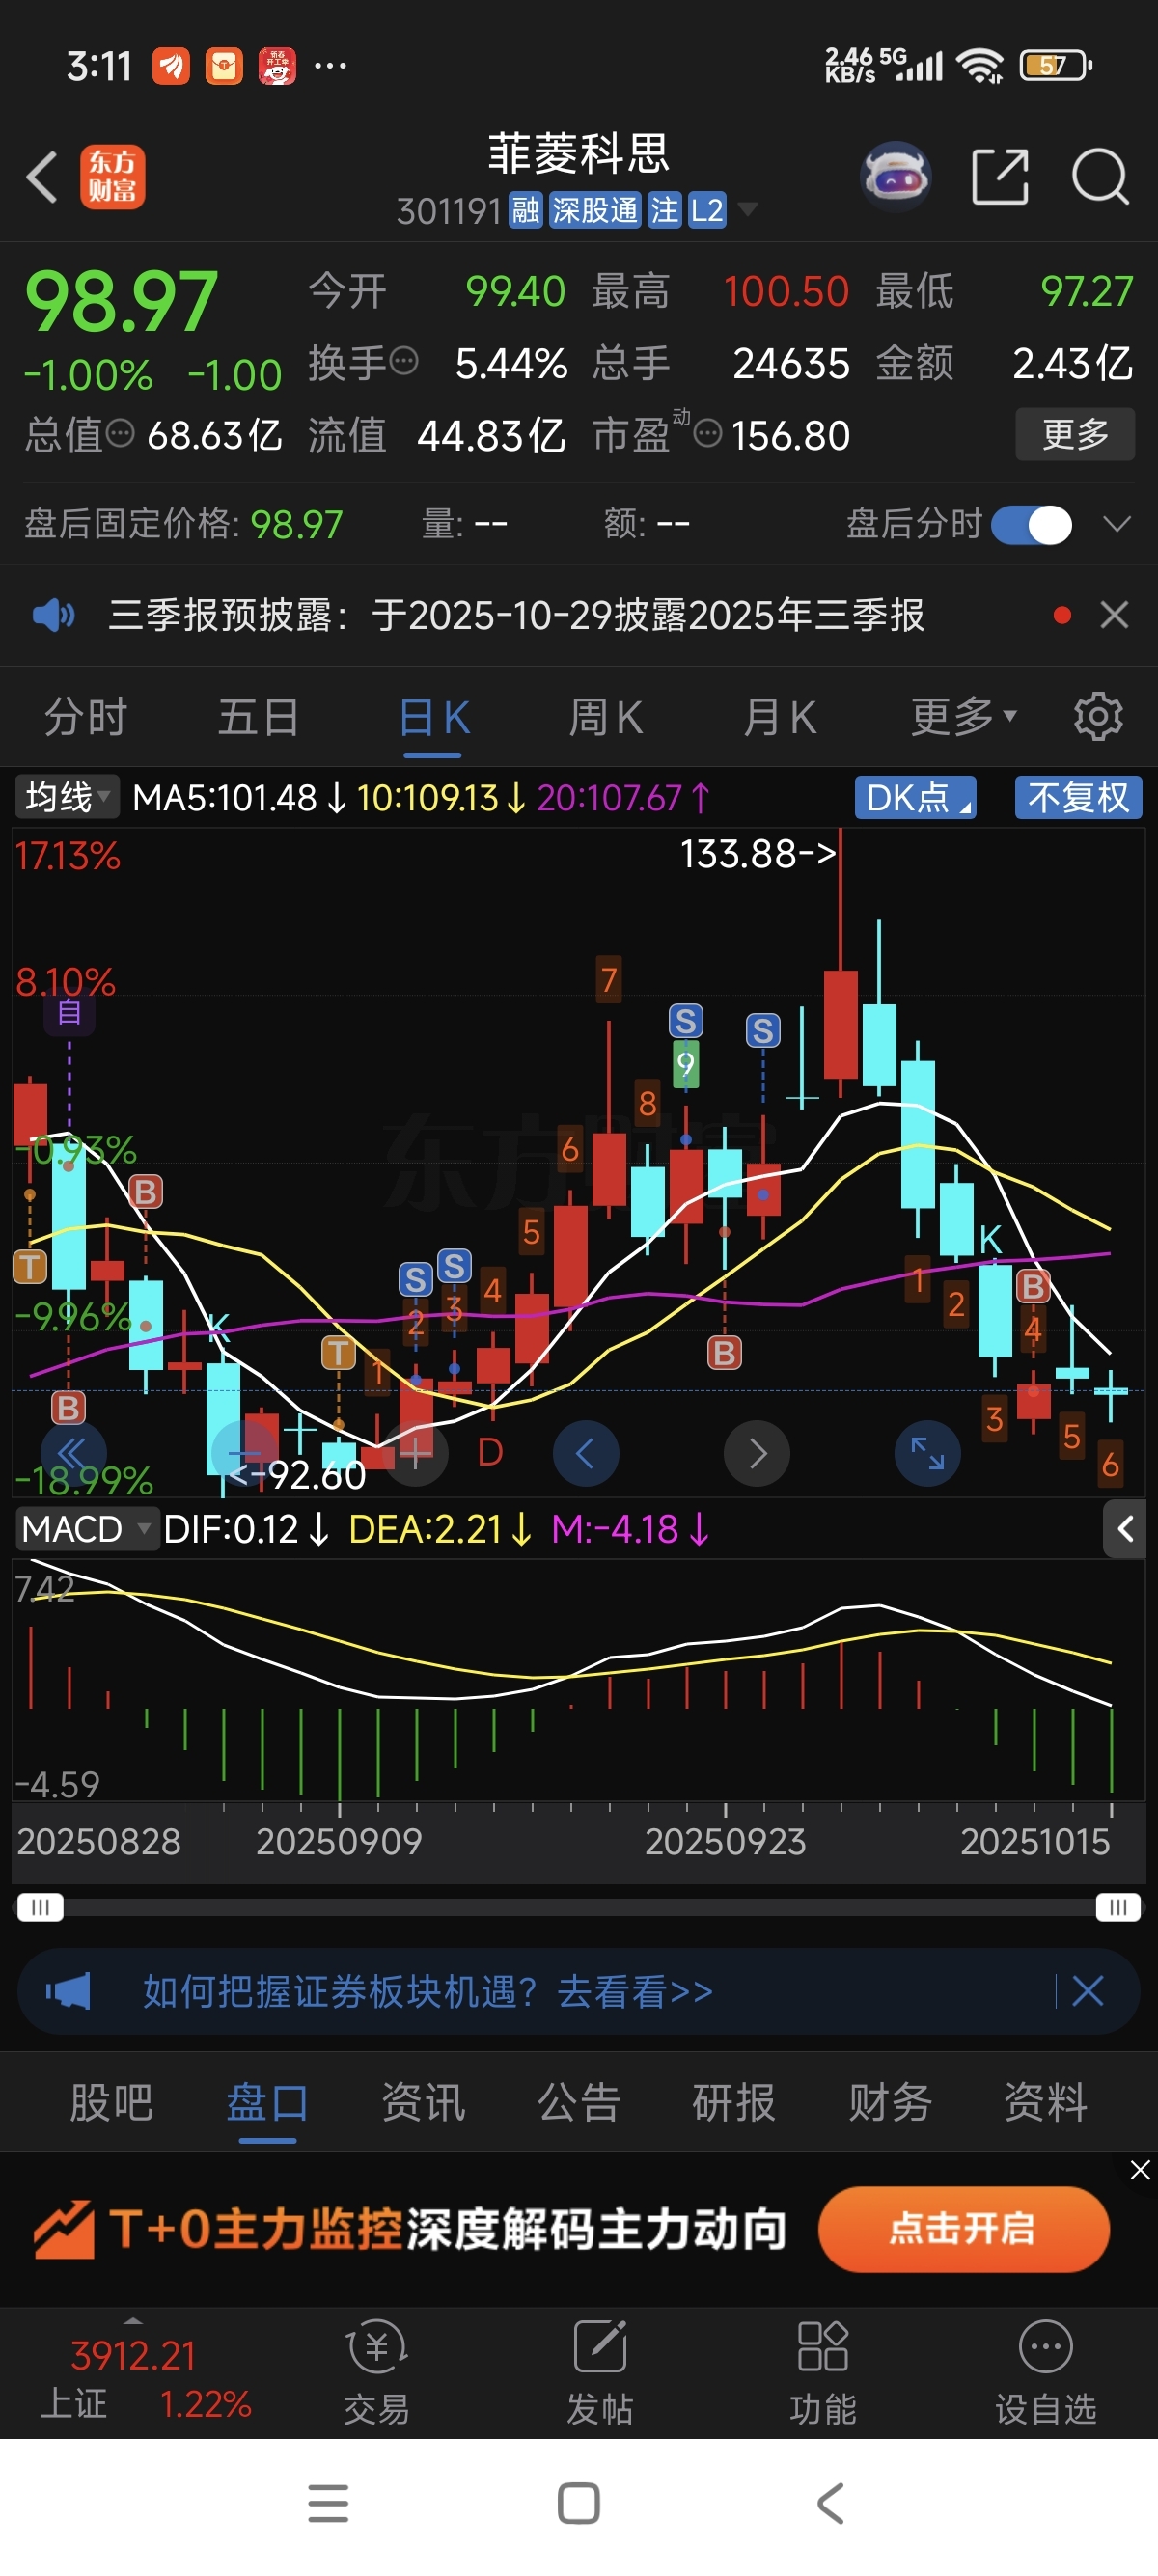Tap 点击开启 orange button
Screen dimensions: 1158x2576
pyautogui.click(x=964, y=2229)
